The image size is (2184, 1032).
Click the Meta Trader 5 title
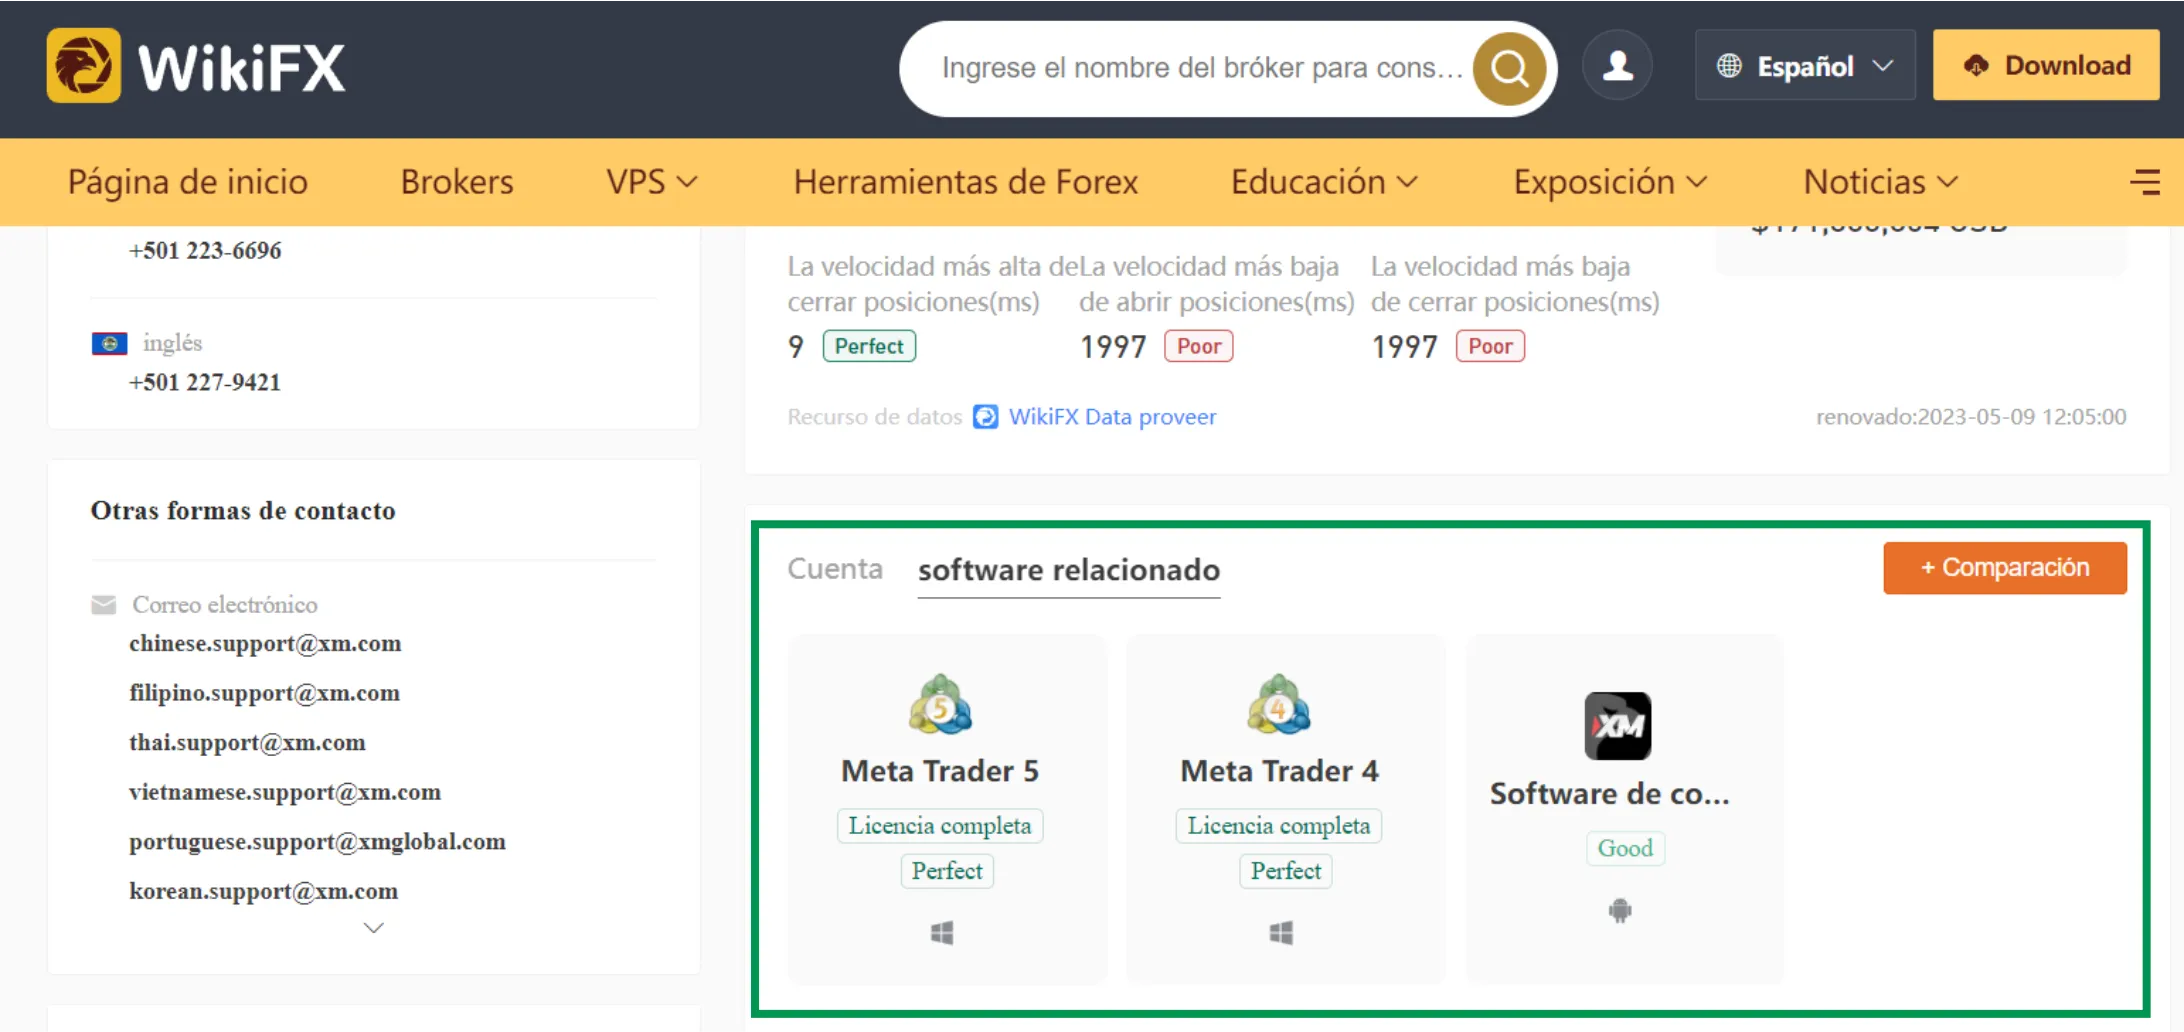coord(940,771)
